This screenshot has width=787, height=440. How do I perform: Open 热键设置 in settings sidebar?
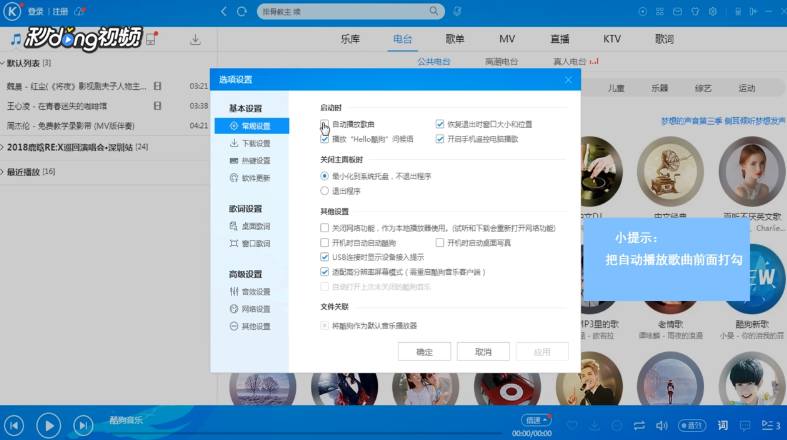pos(251,161)
